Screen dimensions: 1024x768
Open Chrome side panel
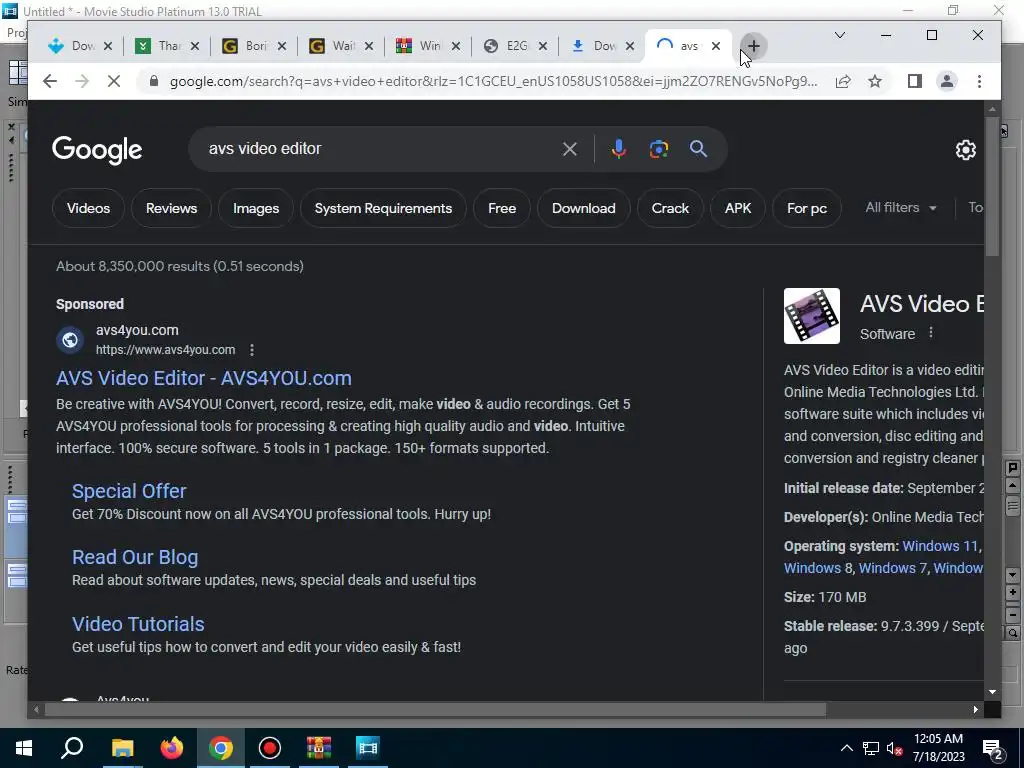tap(914, 81)
